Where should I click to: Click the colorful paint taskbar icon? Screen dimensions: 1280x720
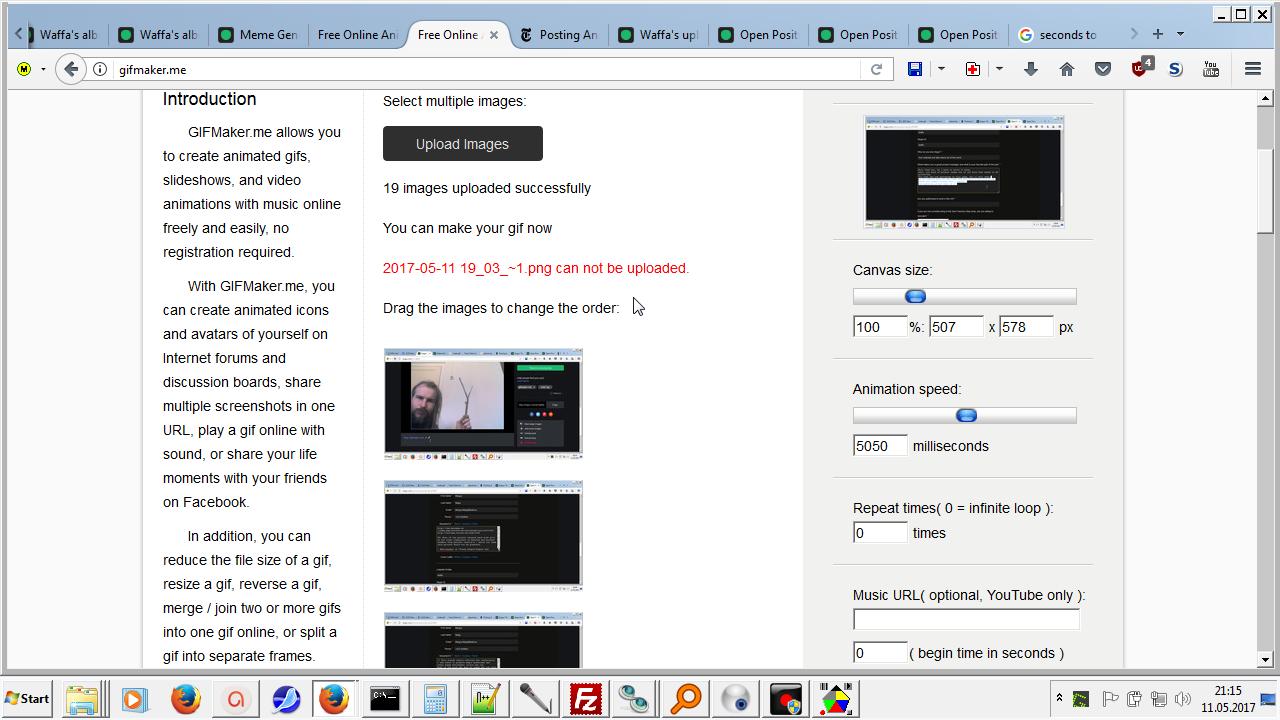(x=835, y=698)
